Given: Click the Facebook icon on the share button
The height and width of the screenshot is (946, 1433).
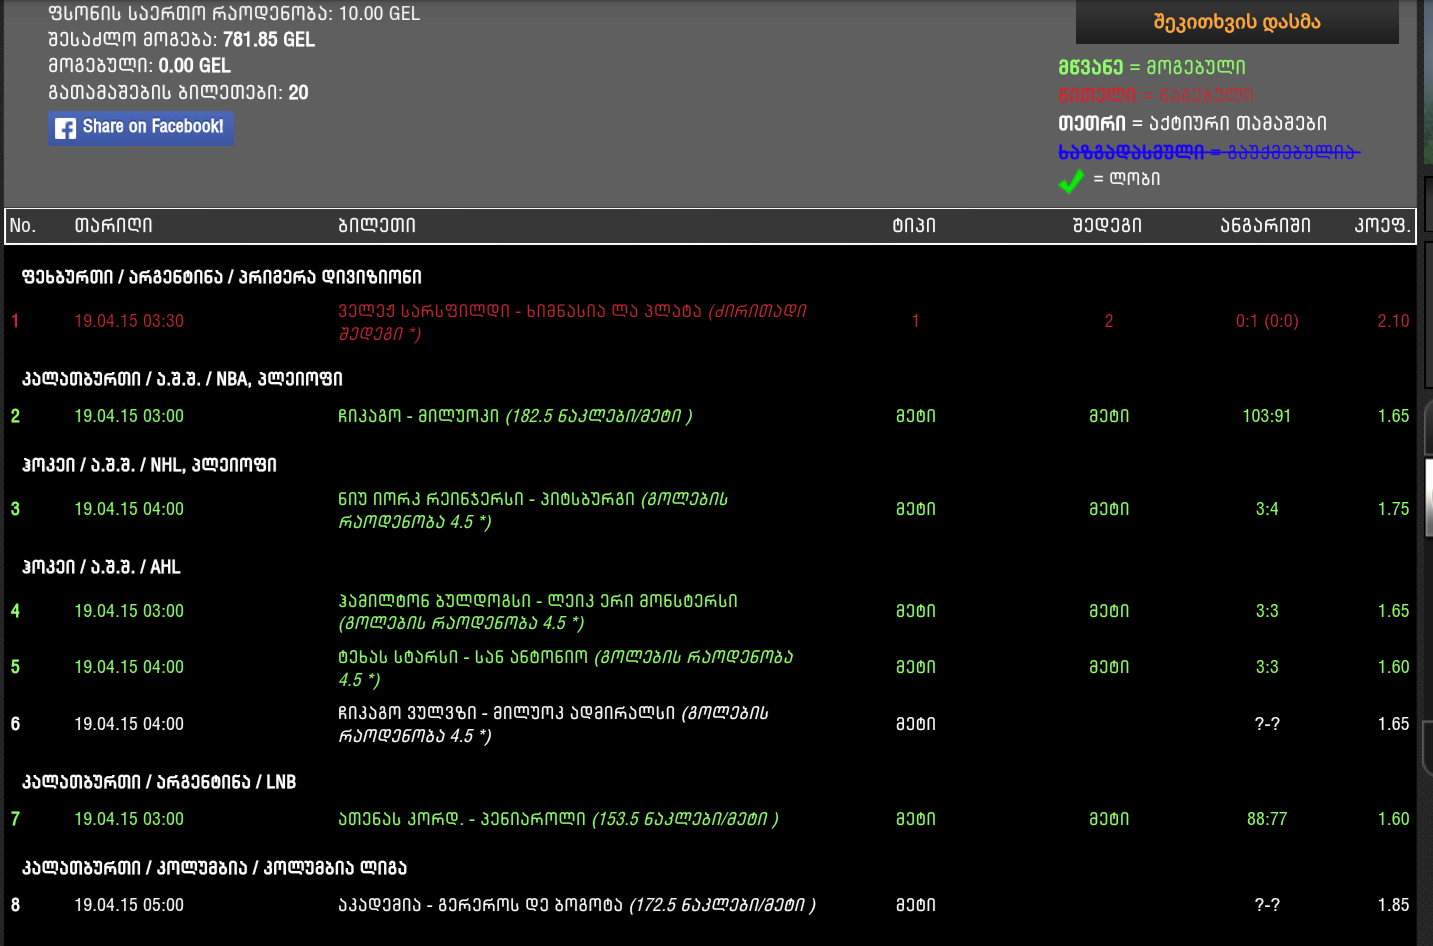Looking at the screenshot, I should (x=66, y=128).
